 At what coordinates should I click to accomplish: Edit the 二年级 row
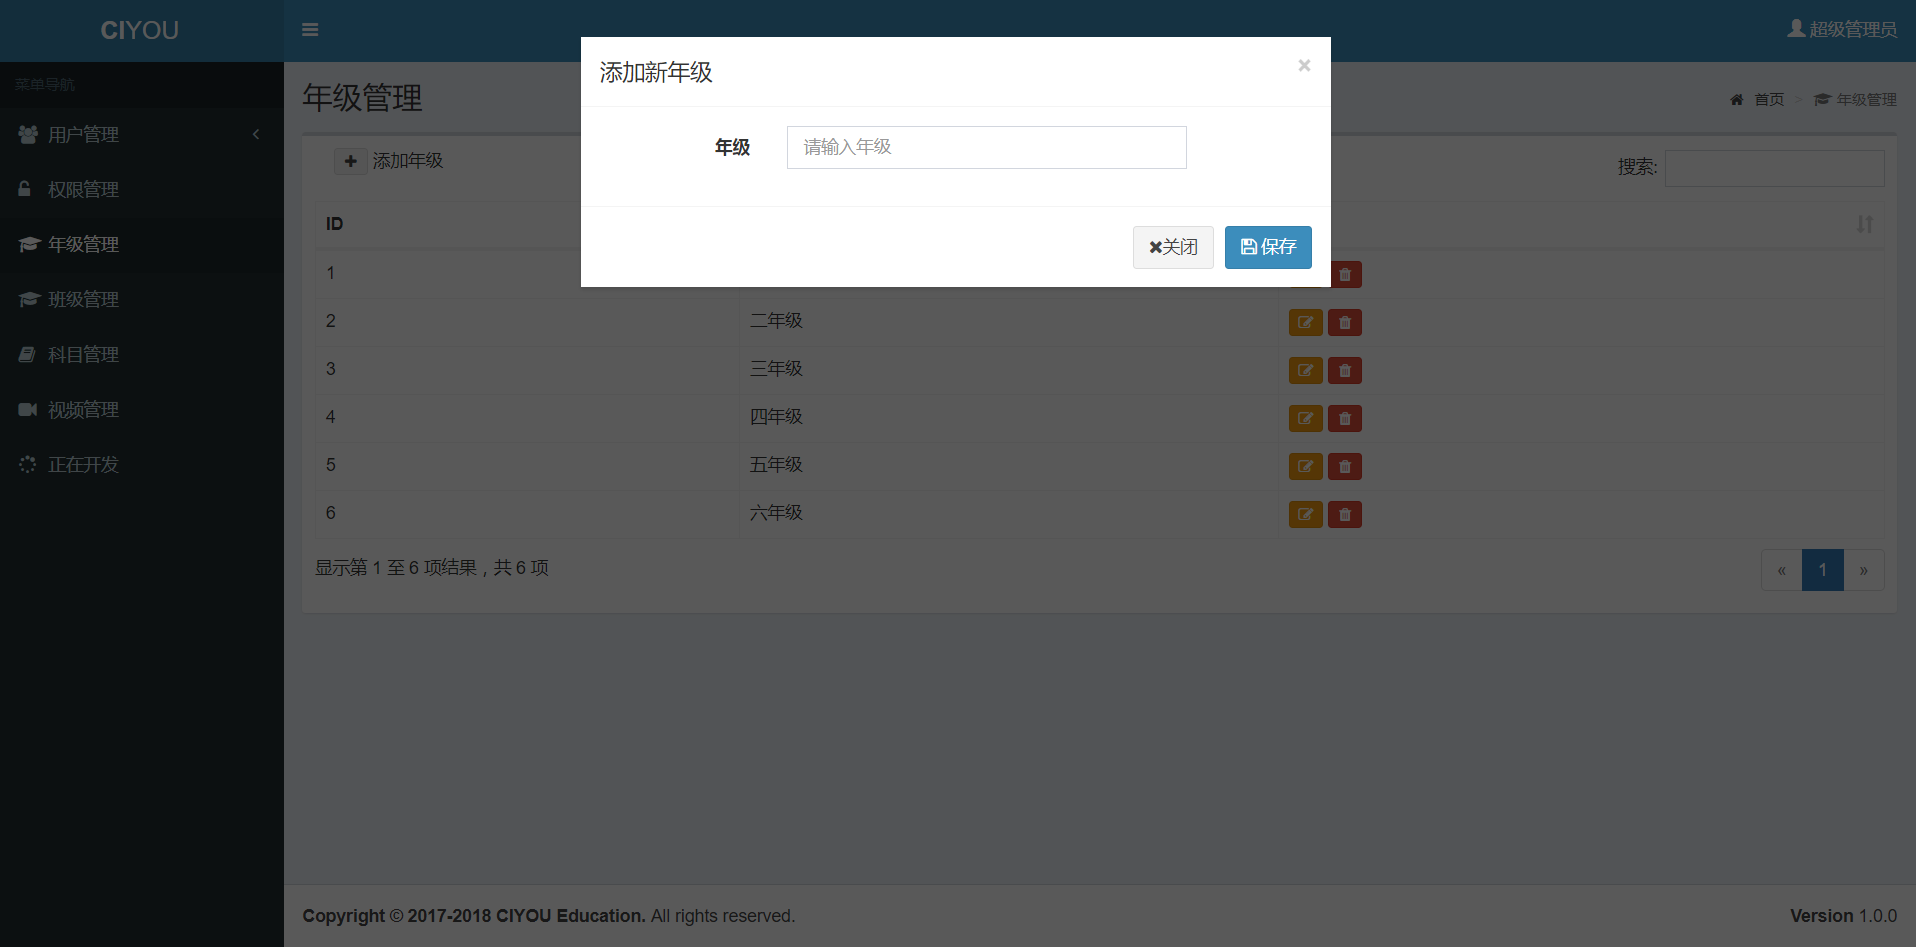click(1306, 323)
